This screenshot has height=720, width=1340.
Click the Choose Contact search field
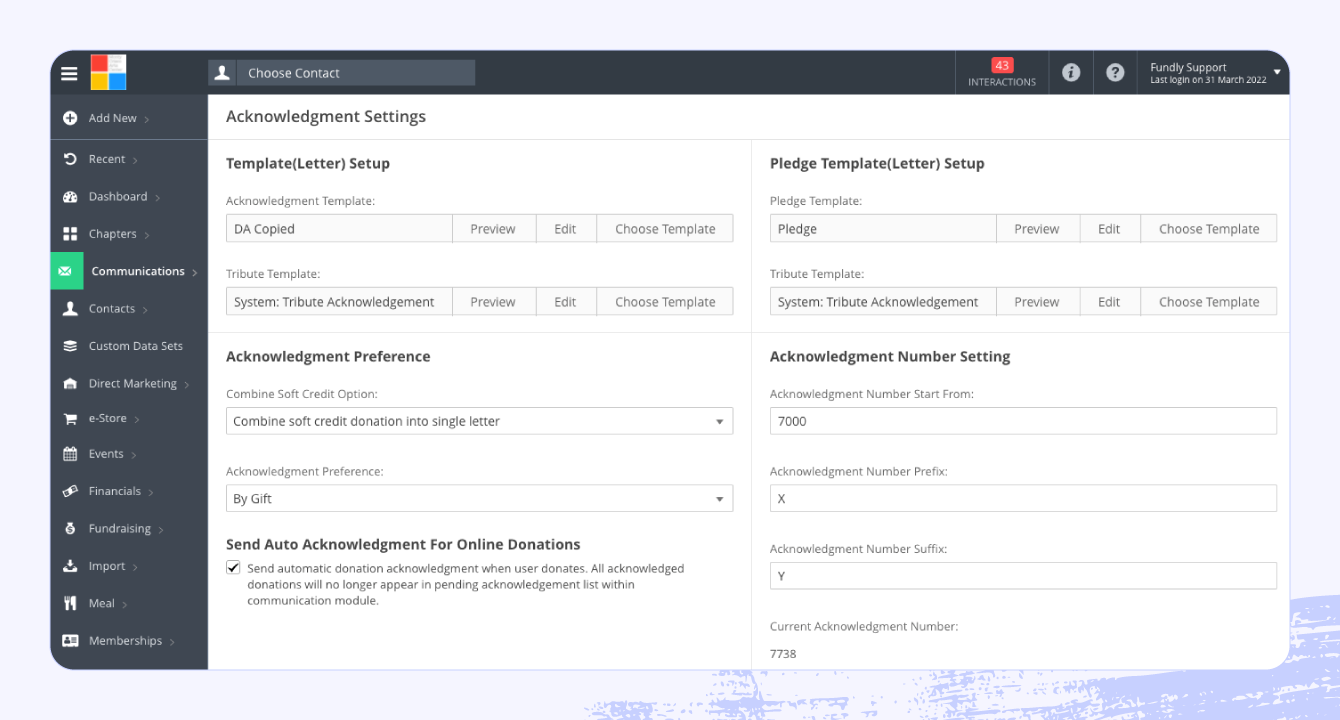click(x=355, y=73)
